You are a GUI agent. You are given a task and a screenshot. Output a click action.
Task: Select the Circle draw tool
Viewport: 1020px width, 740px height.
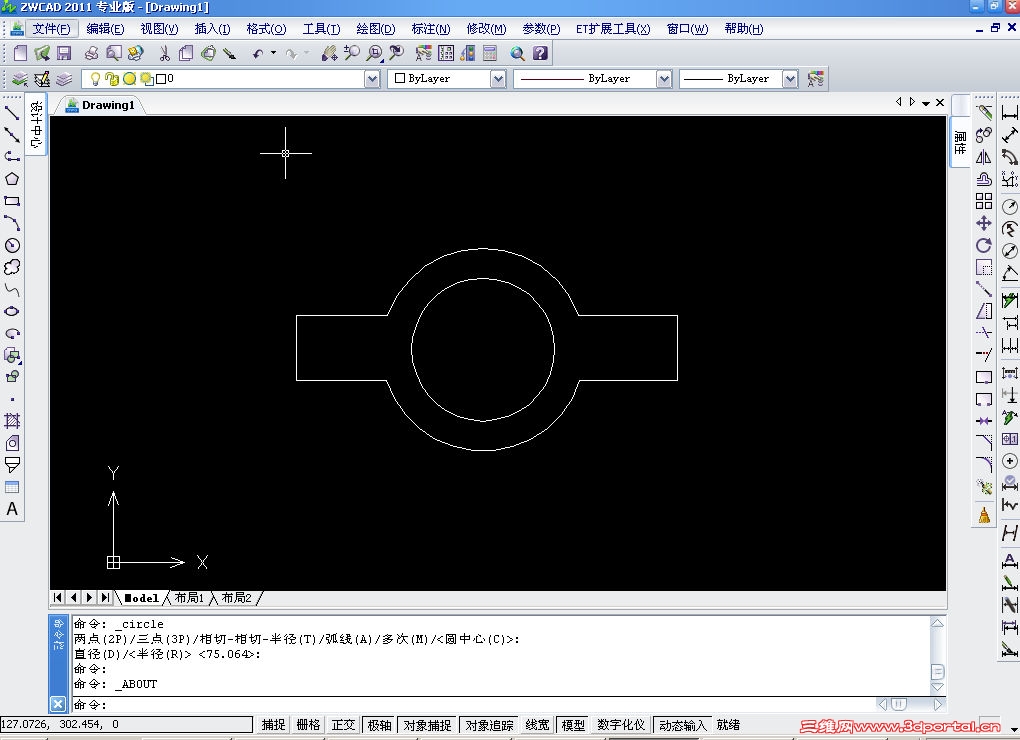click(x=12, y=245)
